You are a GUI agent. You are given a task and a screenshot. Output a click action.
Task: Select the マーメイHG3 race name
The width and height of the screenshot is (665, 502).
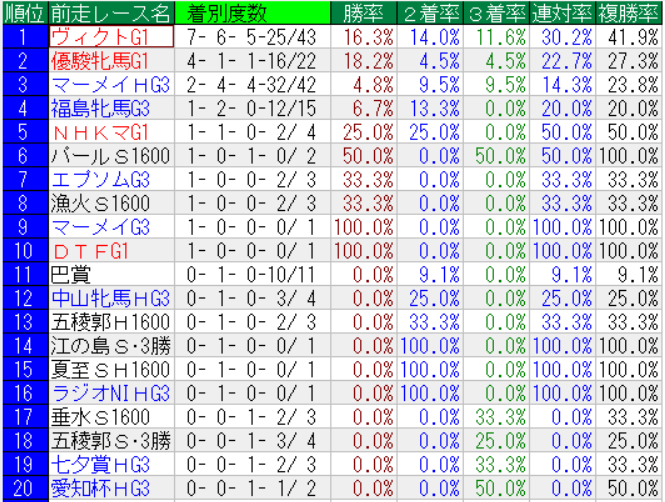111,84
